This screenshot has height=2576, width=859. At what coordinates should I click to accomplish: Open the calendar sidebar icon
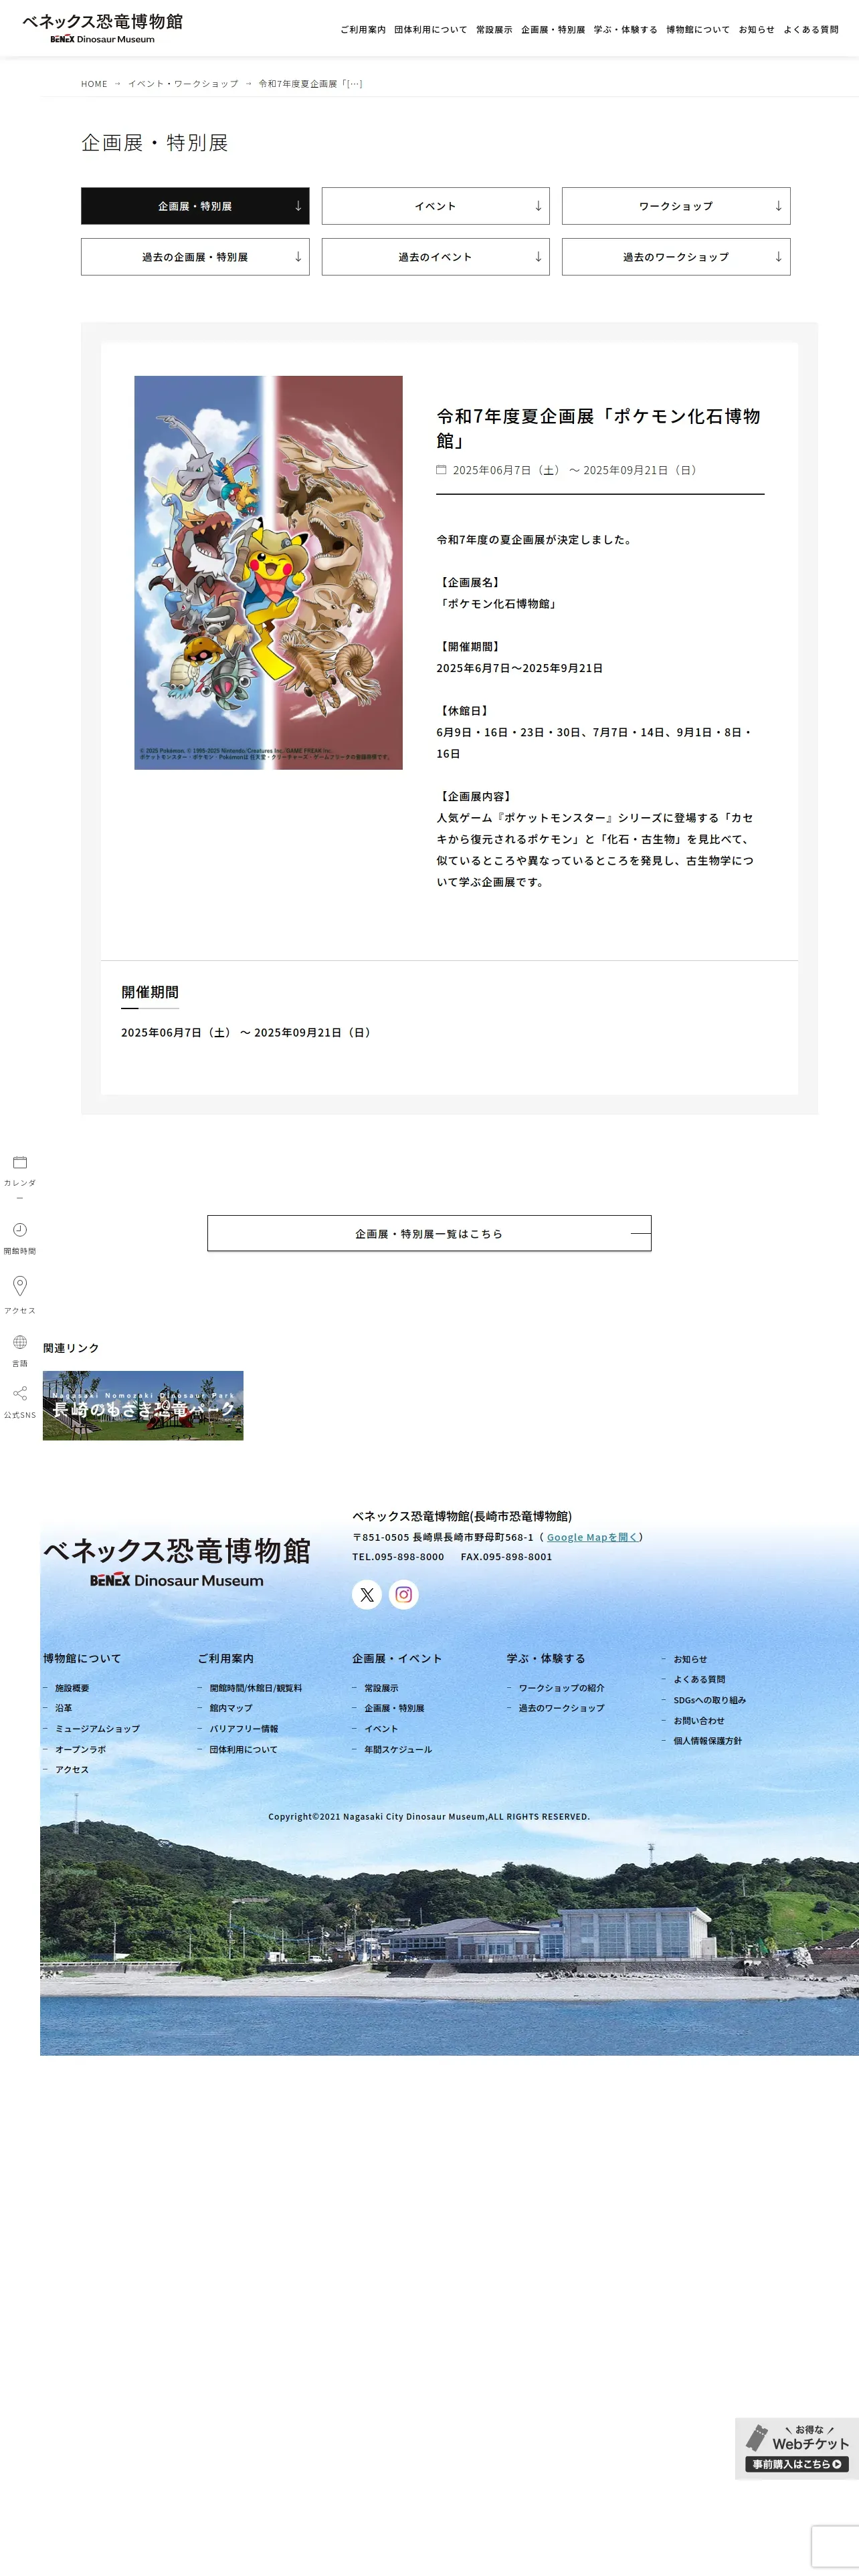pyautogui.click(x=19, y=1162)
